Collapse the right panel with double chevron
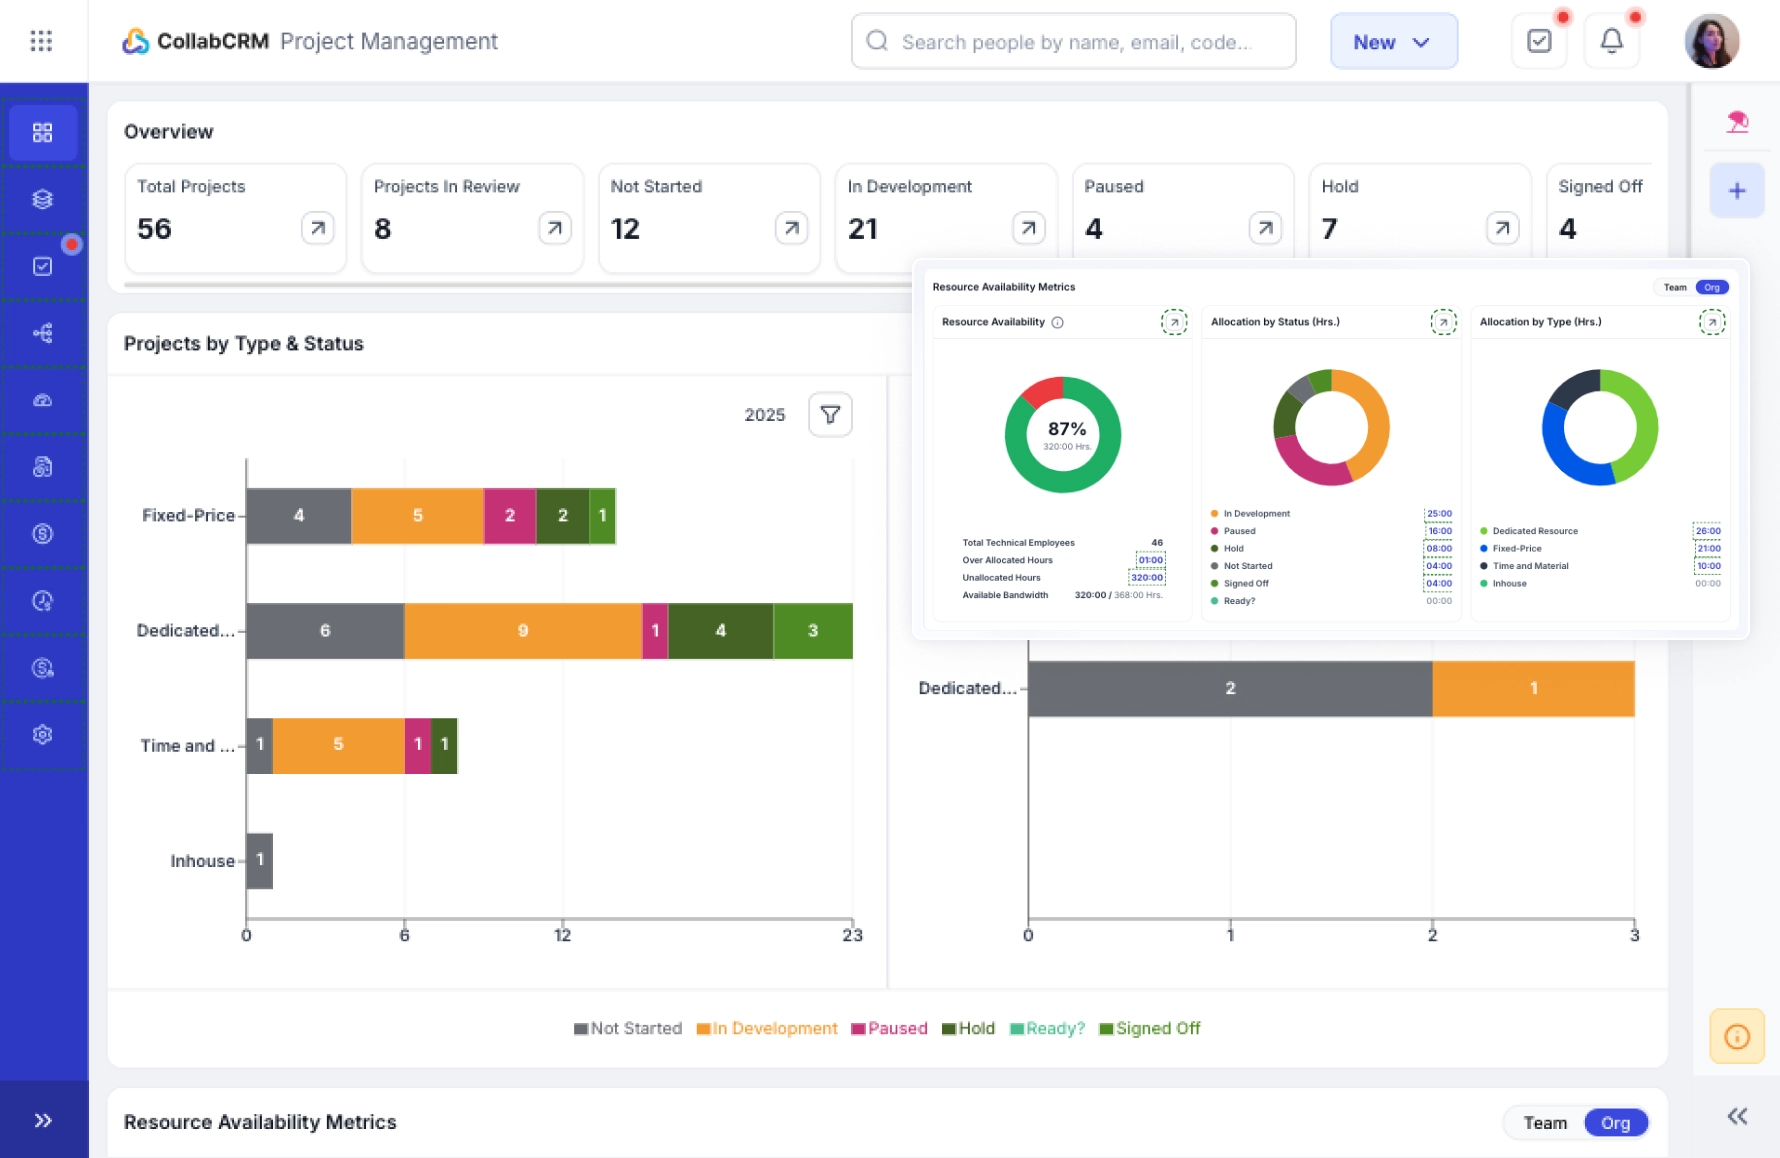 point(1737,1118)
